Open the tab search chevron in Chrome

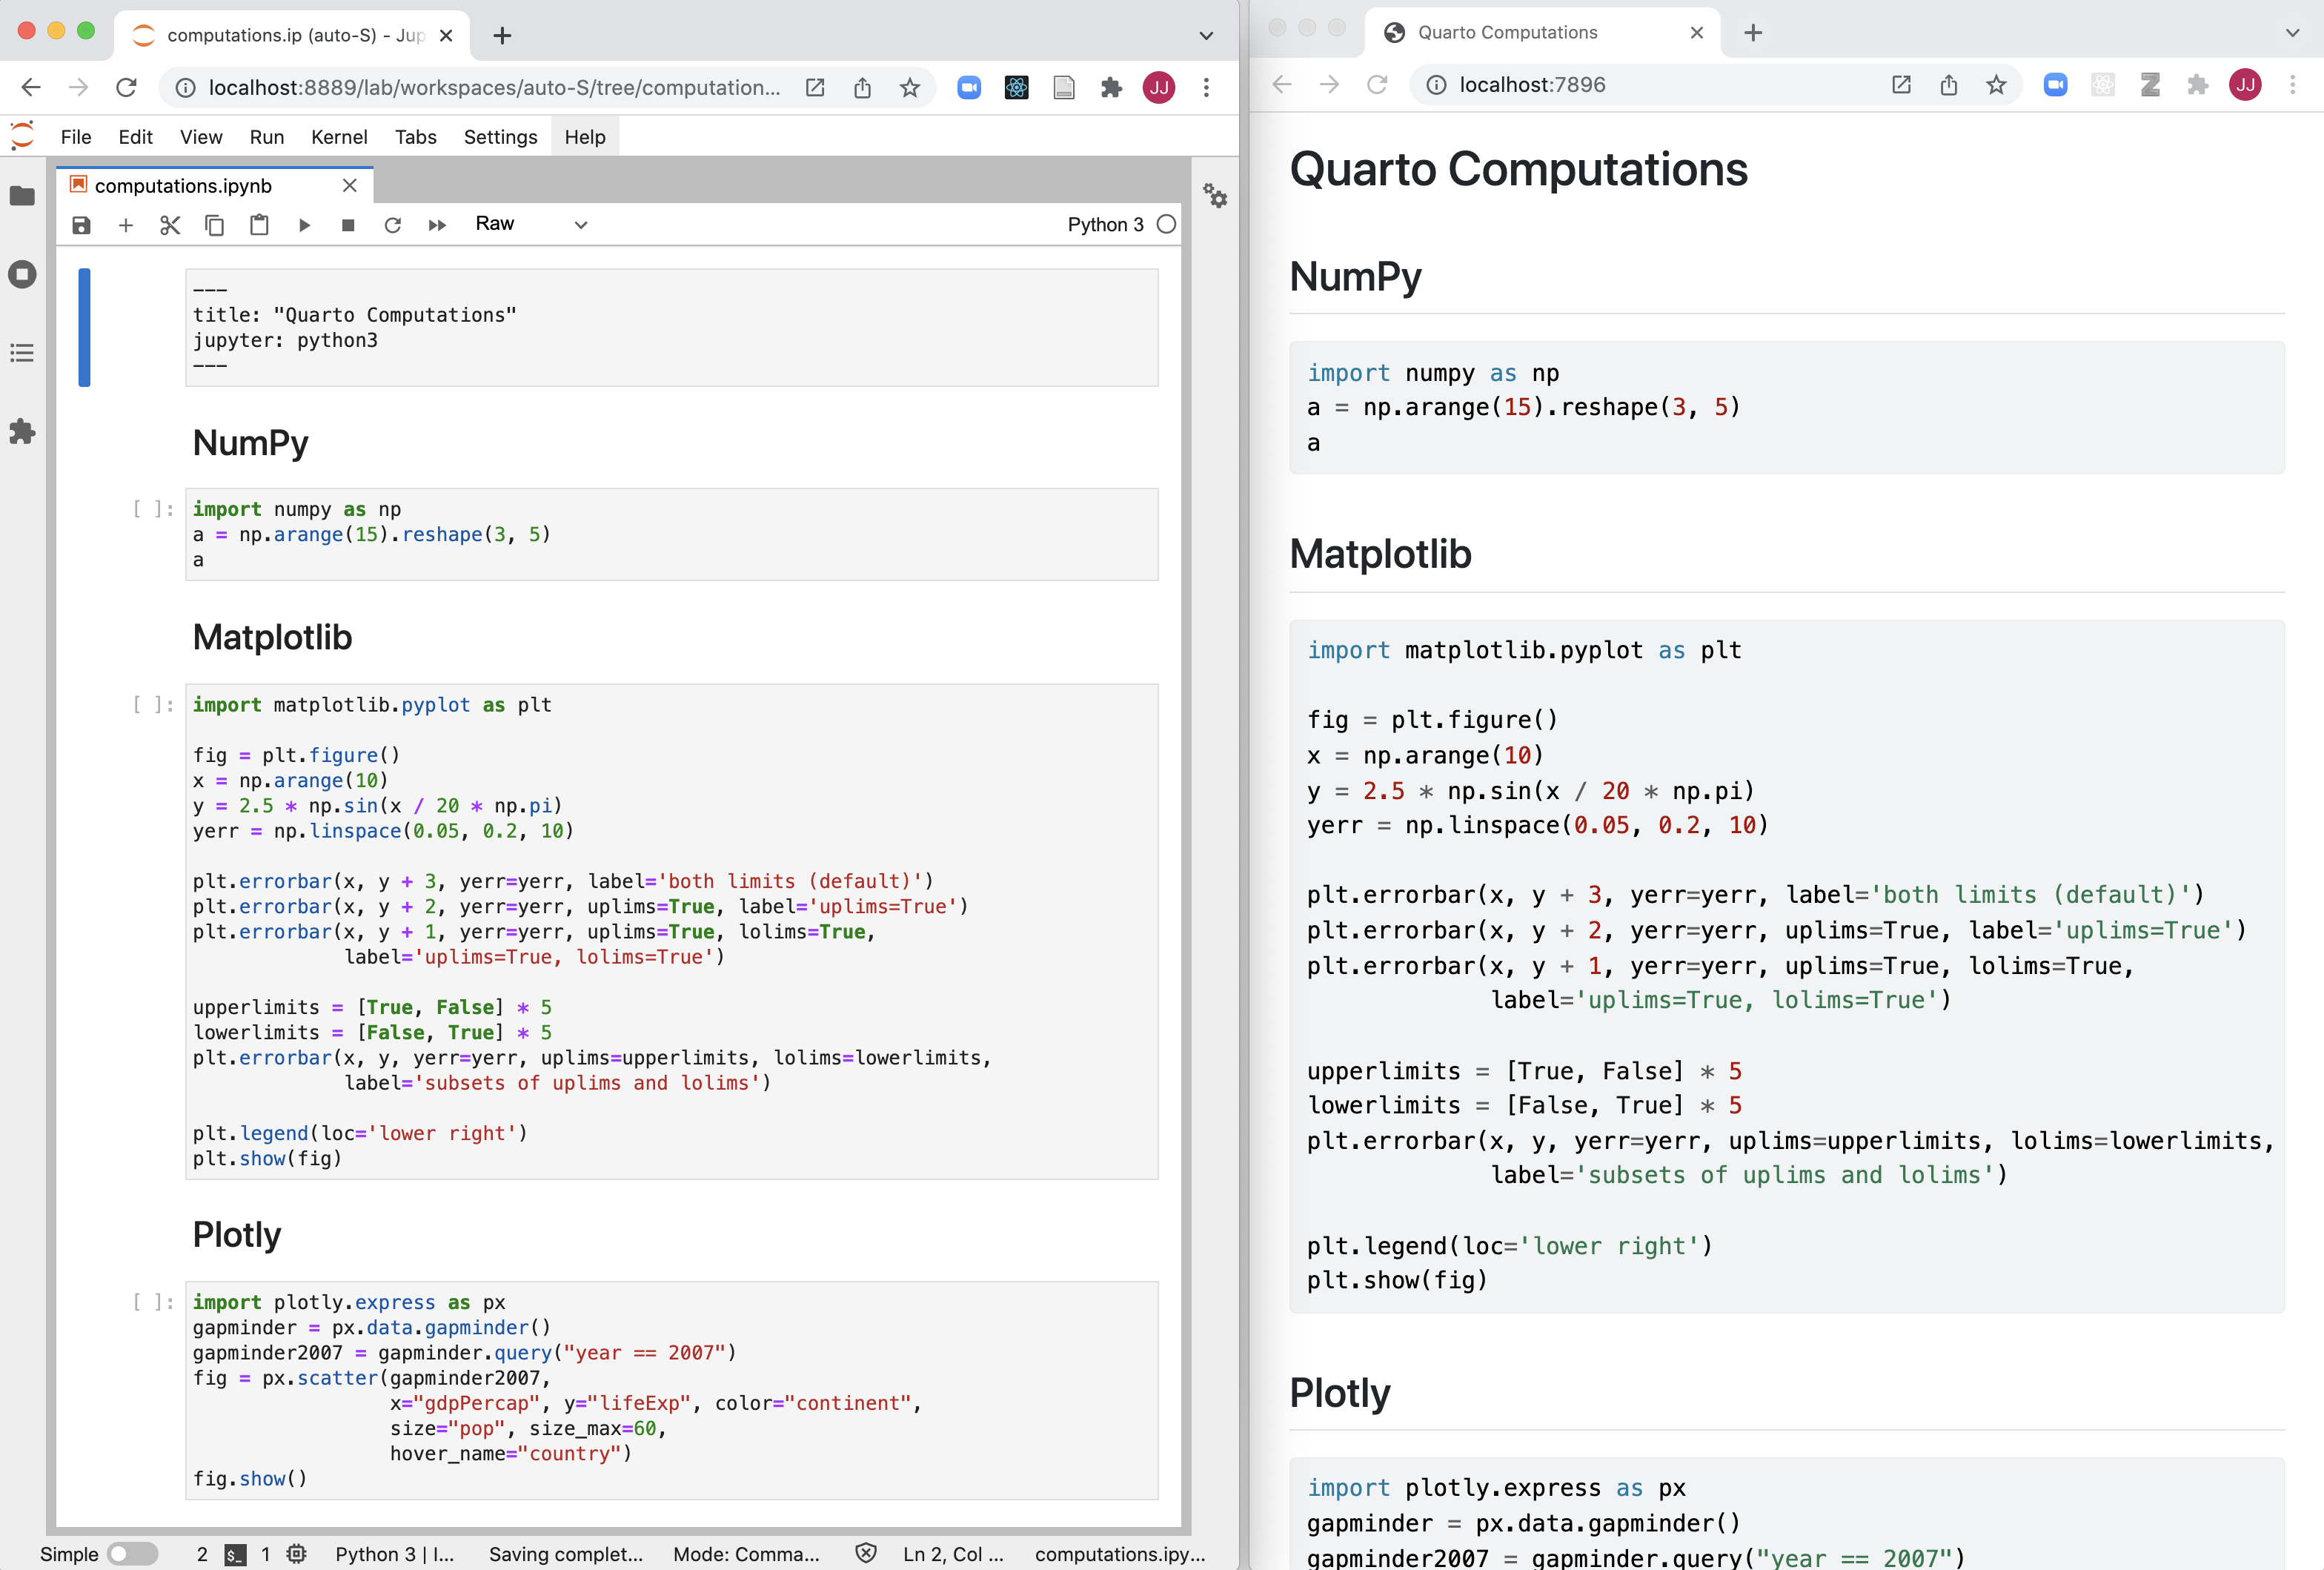[1204, 35]
